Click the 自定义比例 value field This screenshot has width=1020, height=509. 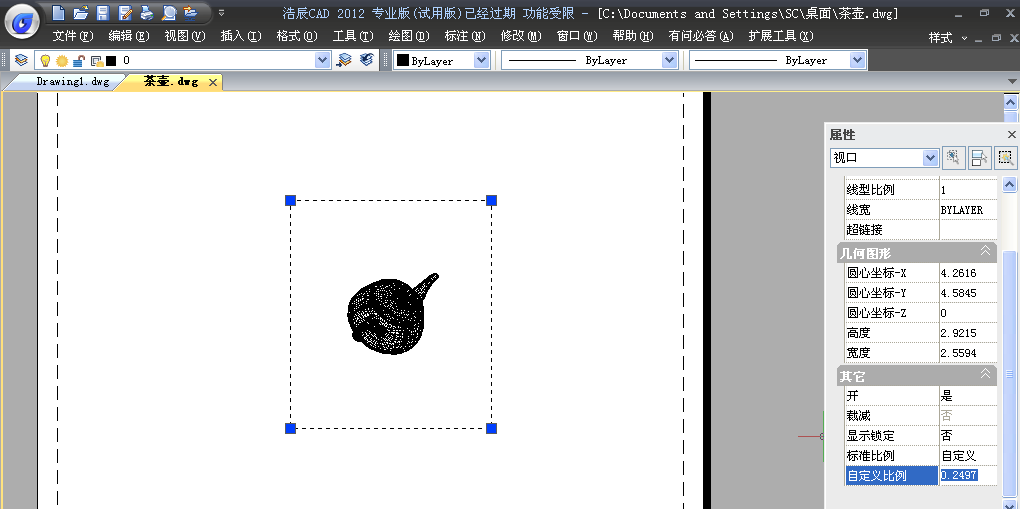pos(966,476)
